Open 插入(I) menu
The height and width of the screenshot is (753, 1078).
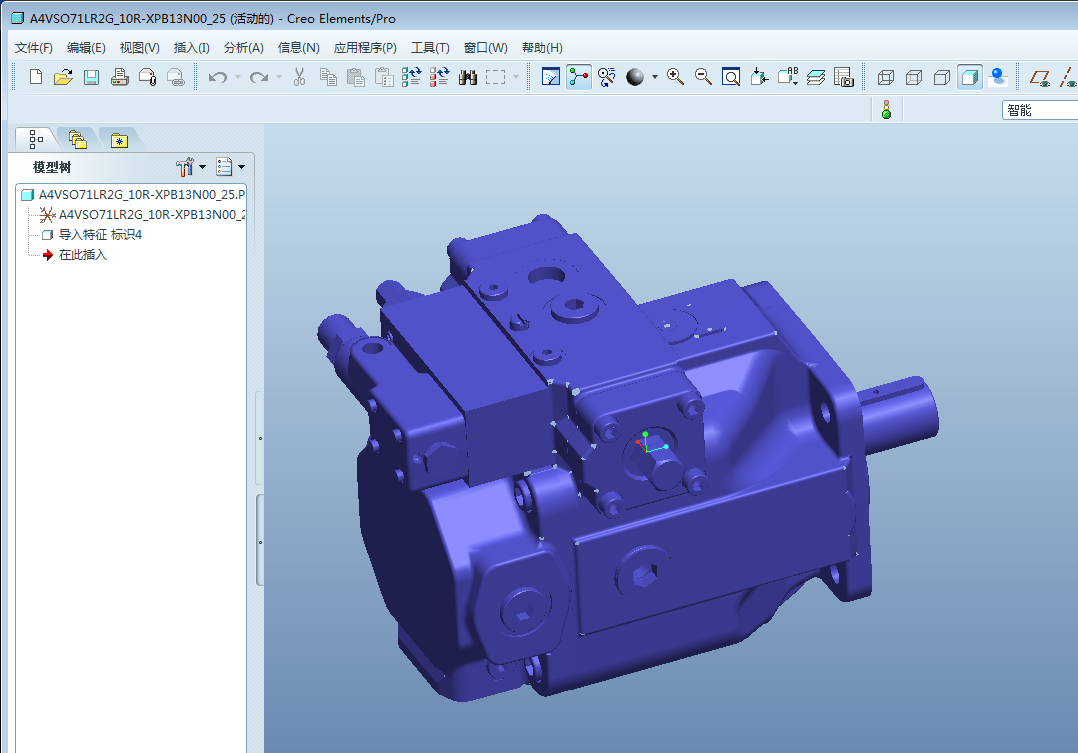point(192,47)
